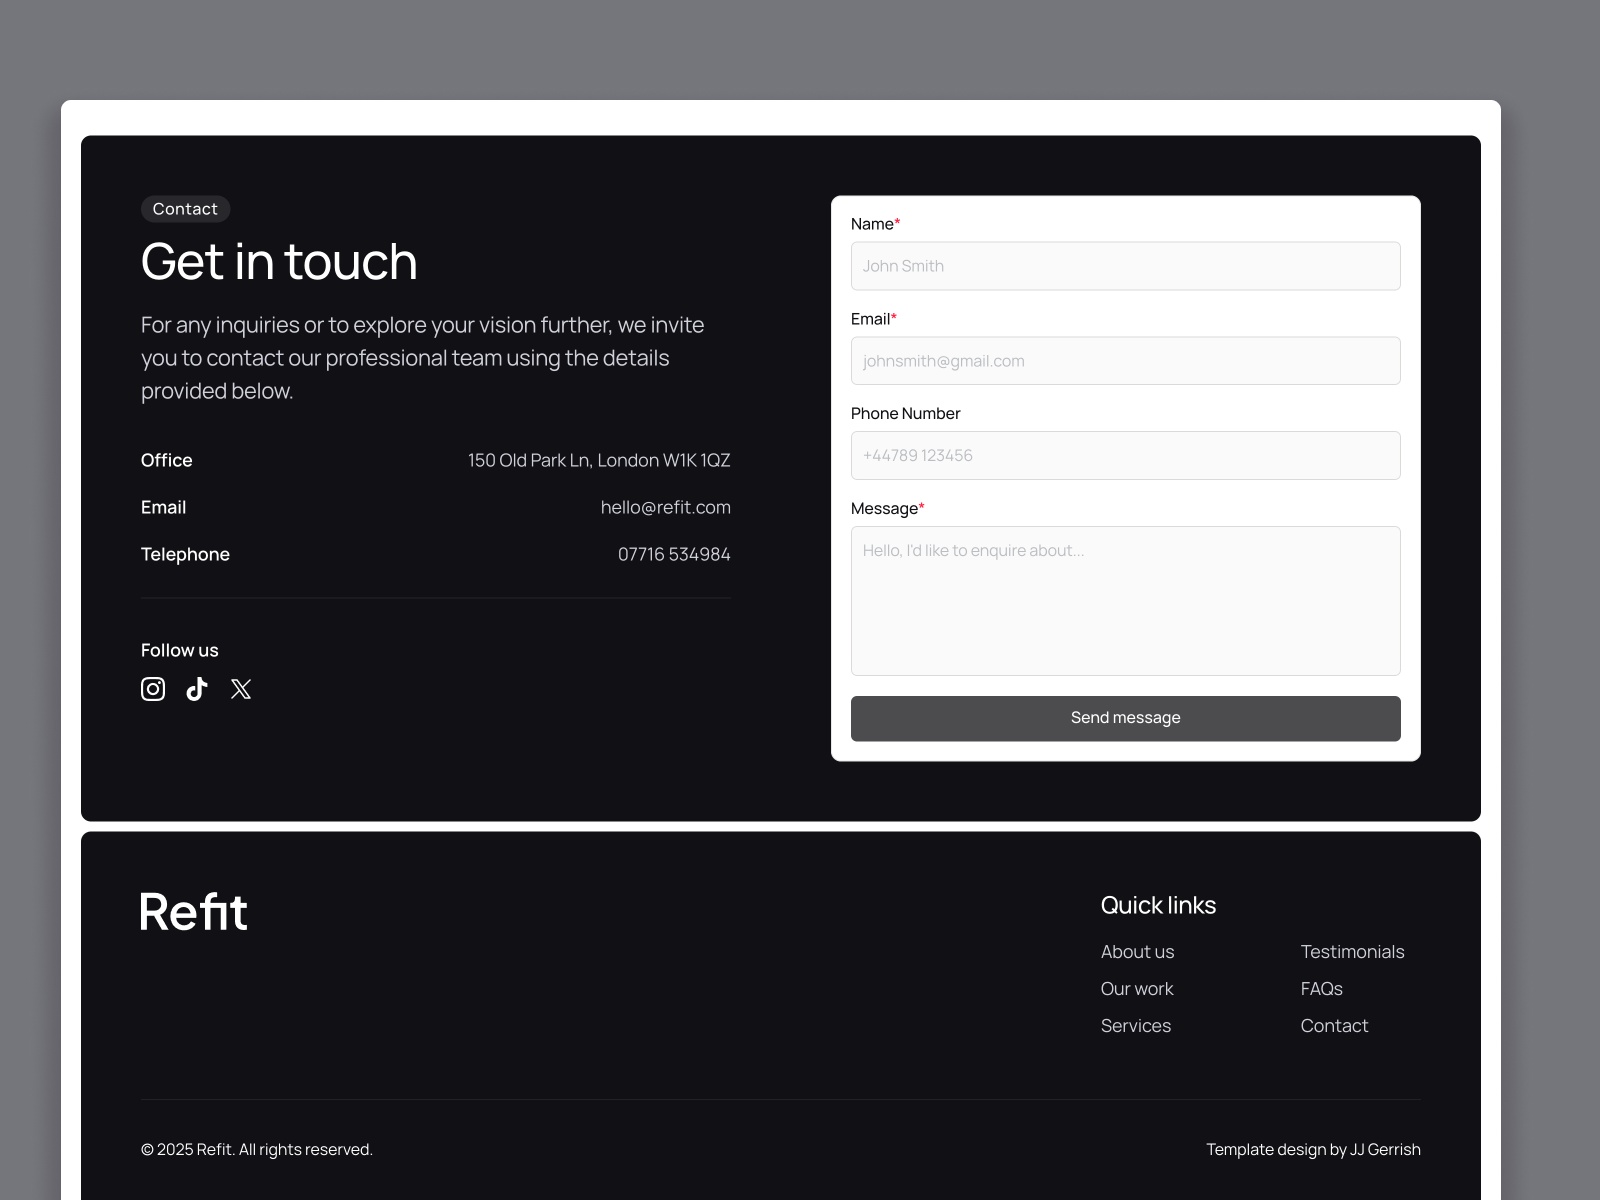Open the Contact quick link
The image size is (1600, 1200).
pos(1334,1025)
